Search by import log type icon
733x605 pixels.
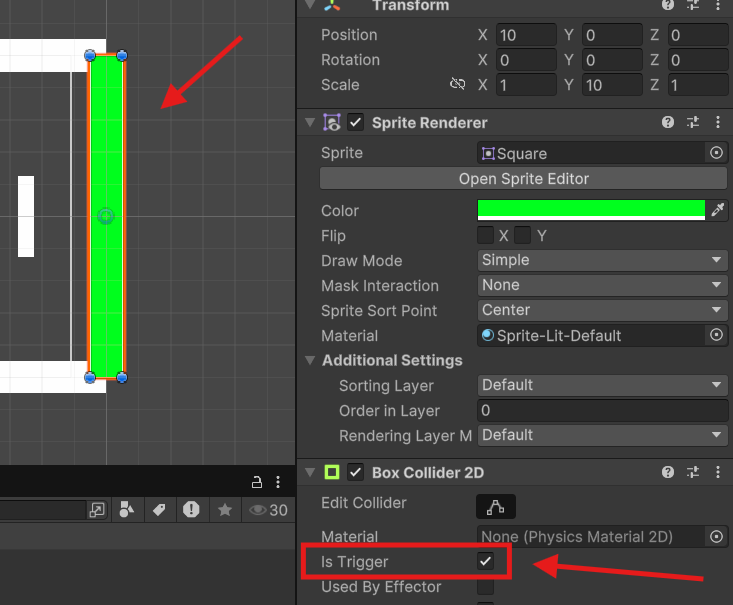[x=191, y=510]
